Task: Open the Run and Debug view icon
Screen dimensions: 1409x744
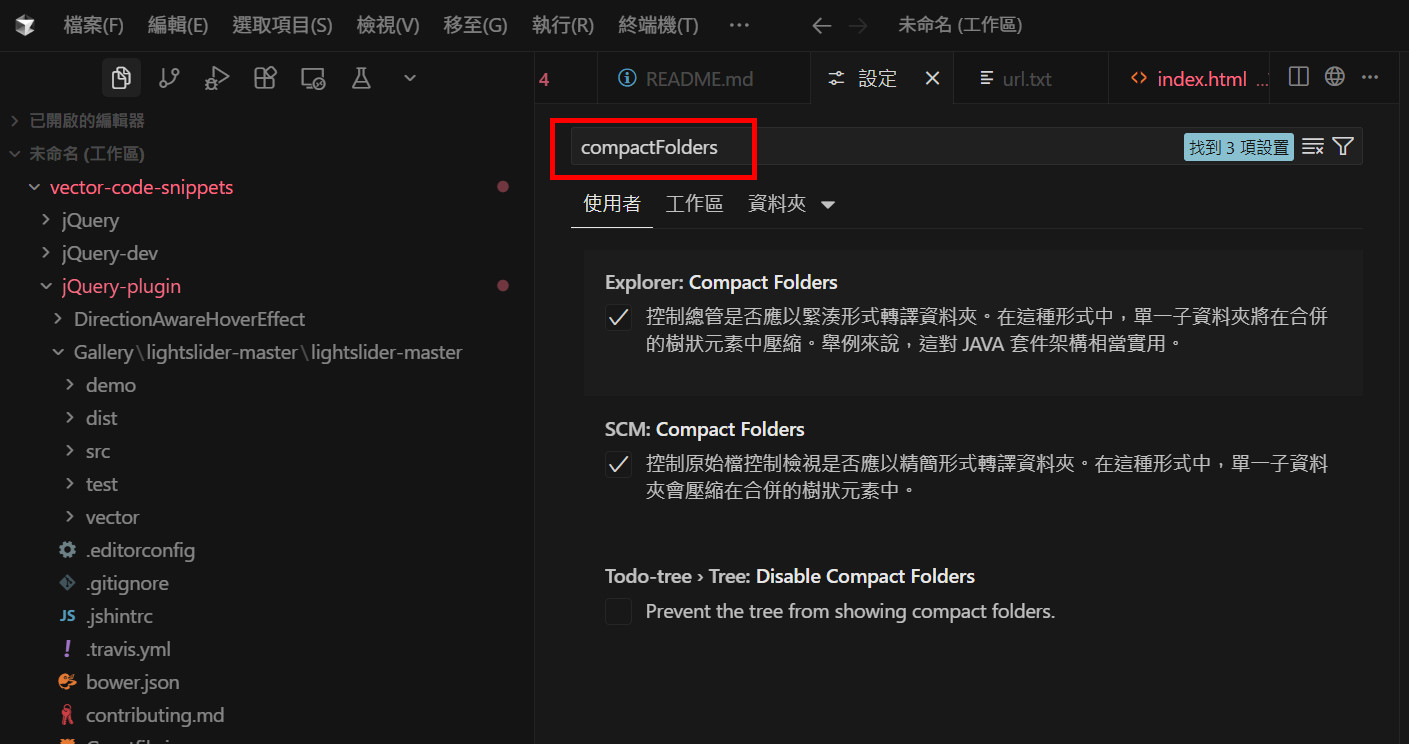Action: (217, 78)
